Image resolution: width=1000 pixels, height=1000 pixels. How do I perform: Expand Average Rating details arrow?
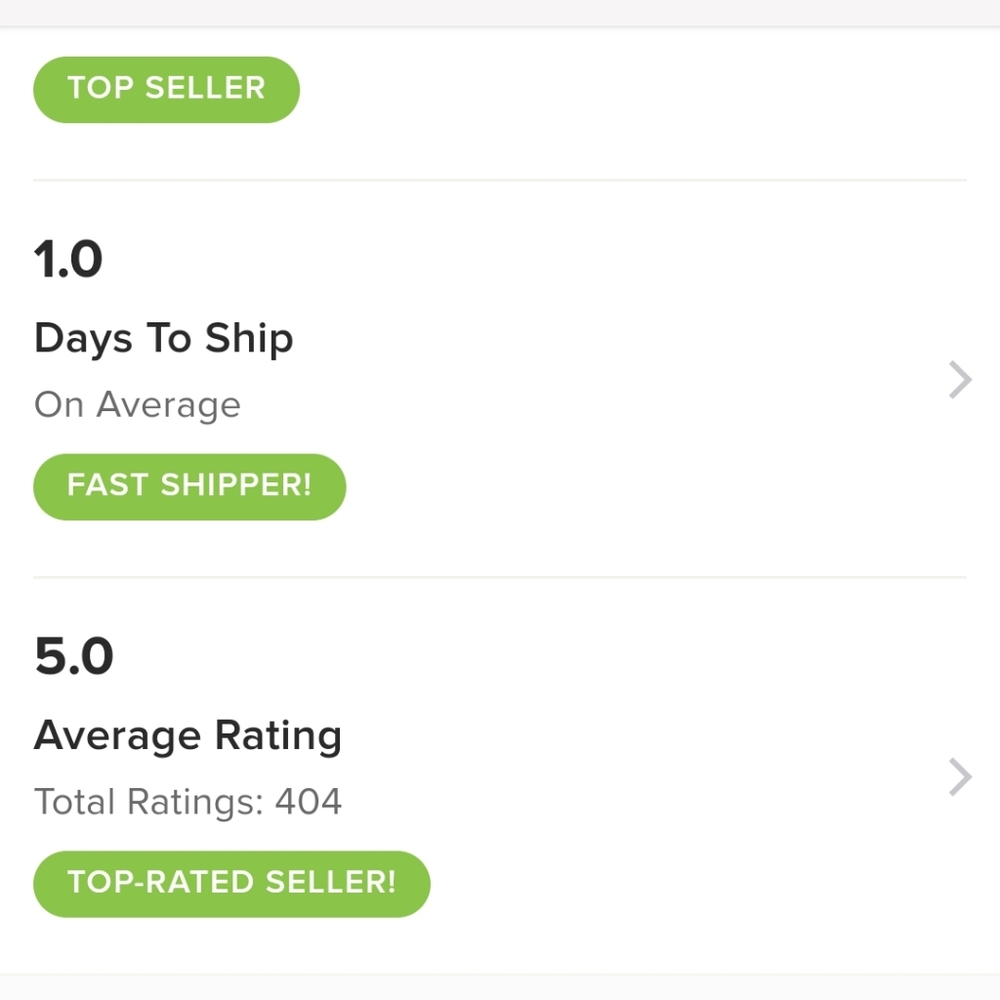[960, 777]
